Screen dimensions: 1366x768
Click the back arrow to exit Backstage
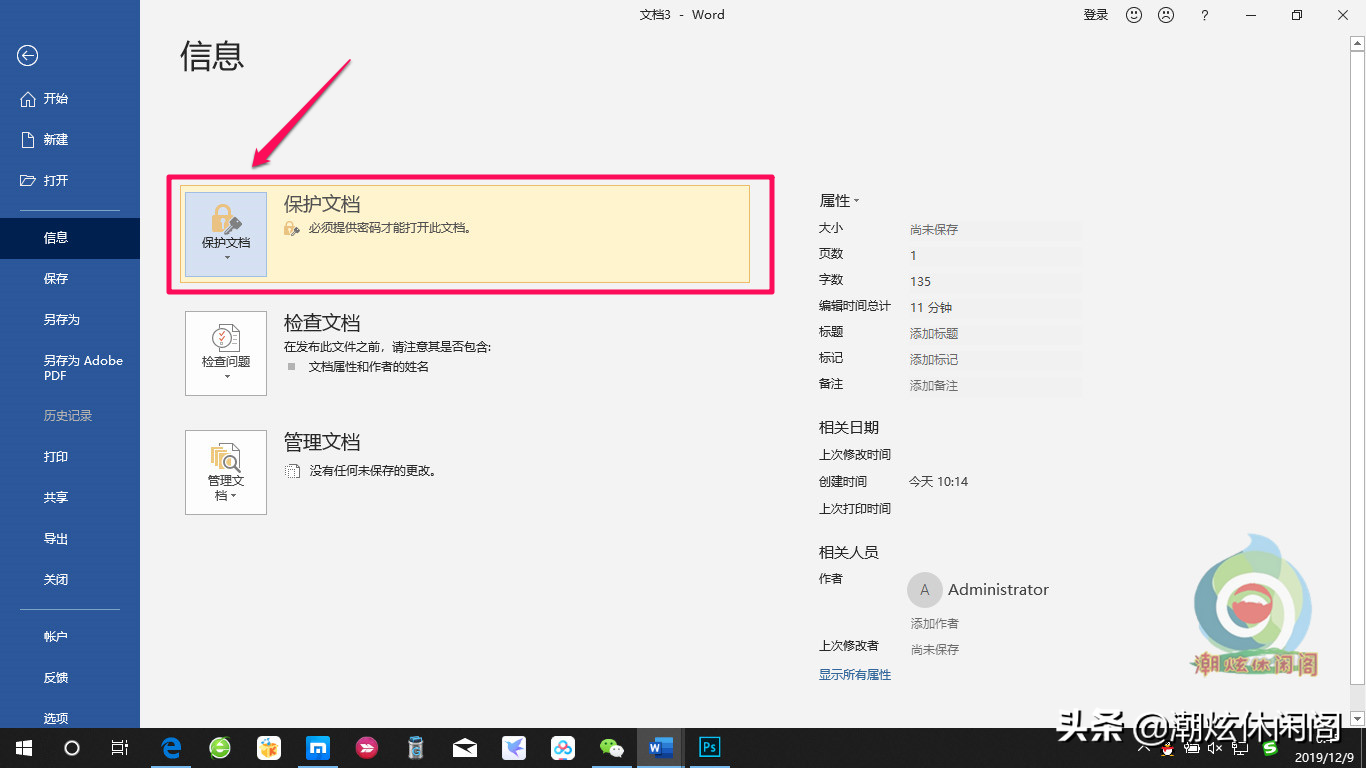(x=28, y=56)
